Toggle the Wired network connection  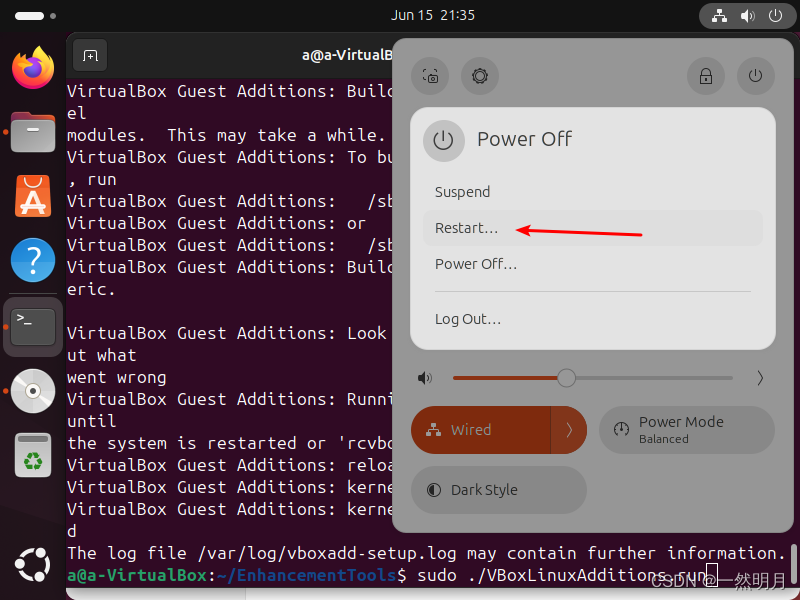(481, 430)
